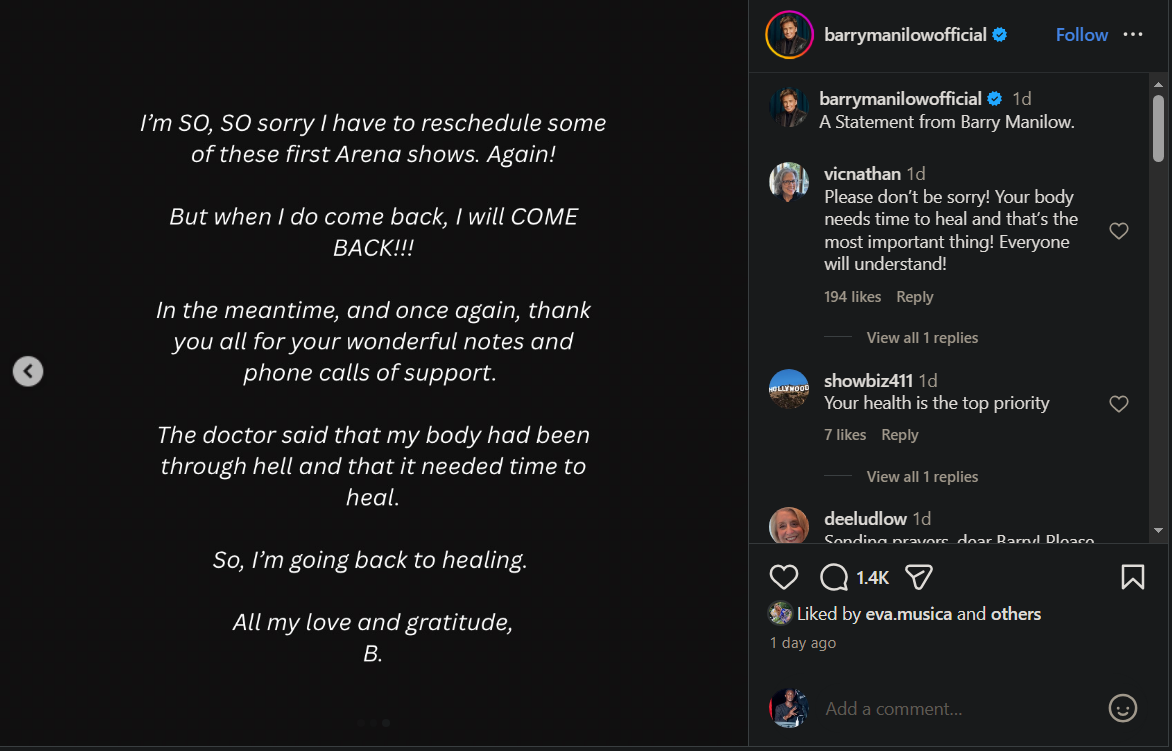Save the post with bookmark icon

pyautogui.click(x=1132, y=577)
